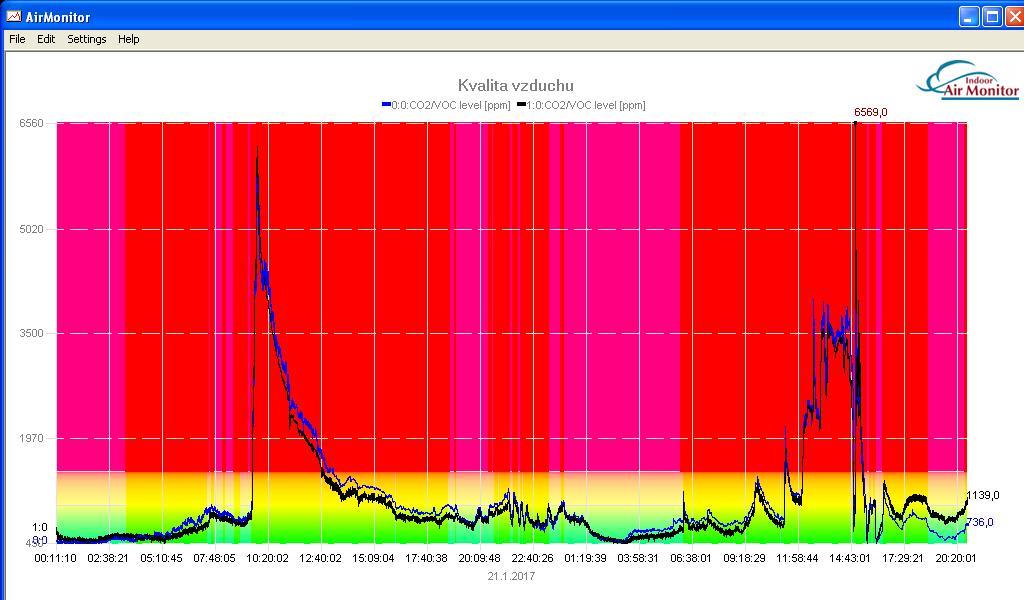Open the Help menu
Screen dimensions: 1024x600
pos(128,39)
